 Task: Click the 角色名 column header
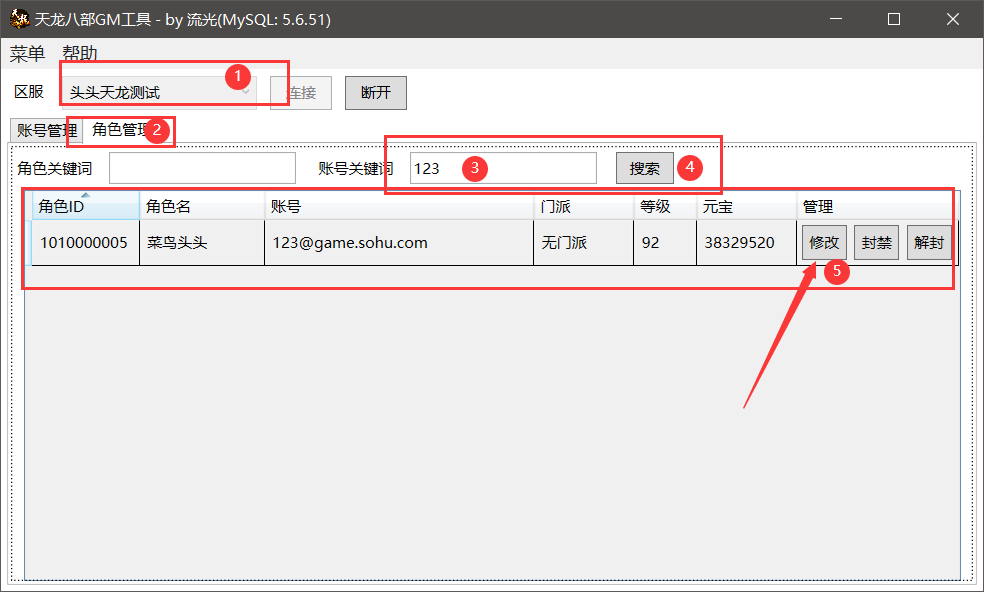[x=202, y=206]
